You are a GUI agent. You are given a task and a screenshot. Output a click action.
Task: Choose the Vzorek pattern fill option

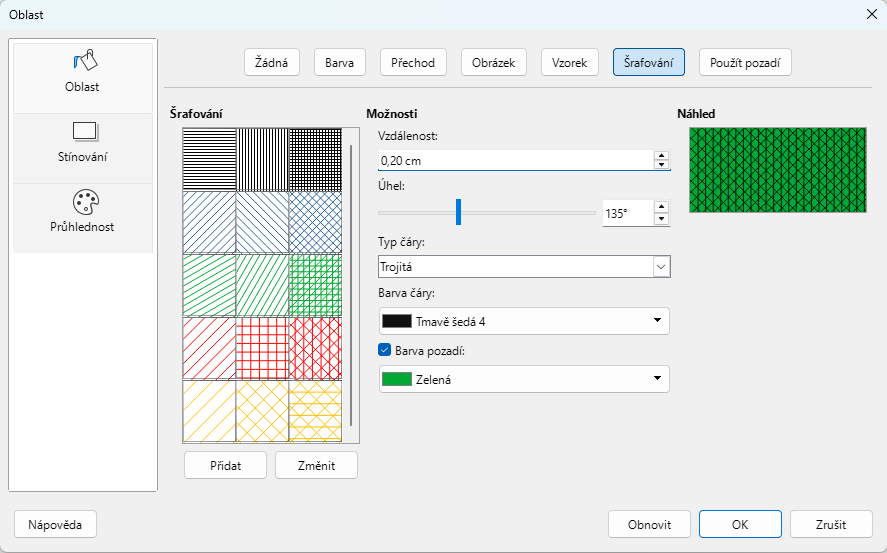coord(570,62)
